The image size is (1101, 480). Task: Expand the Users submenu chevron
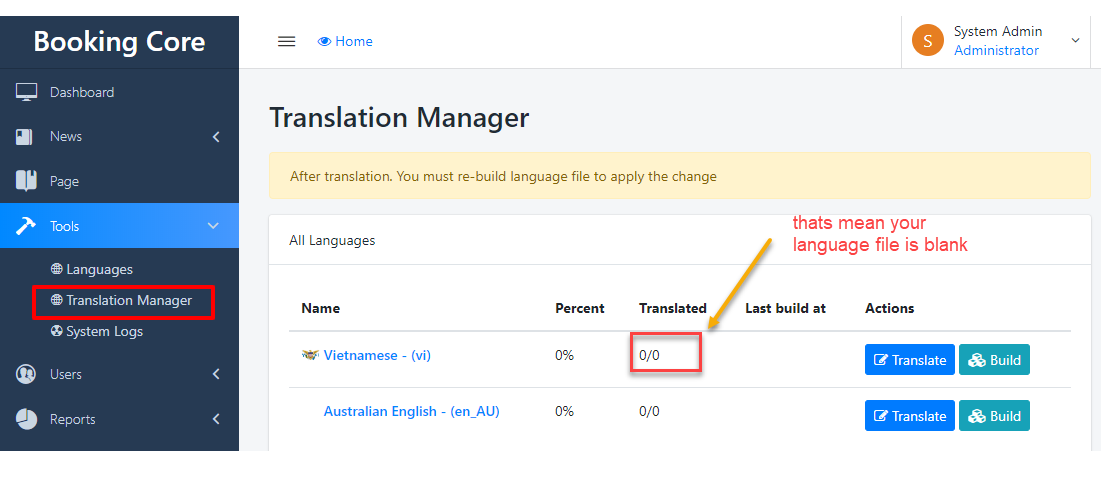coord(216,374)
